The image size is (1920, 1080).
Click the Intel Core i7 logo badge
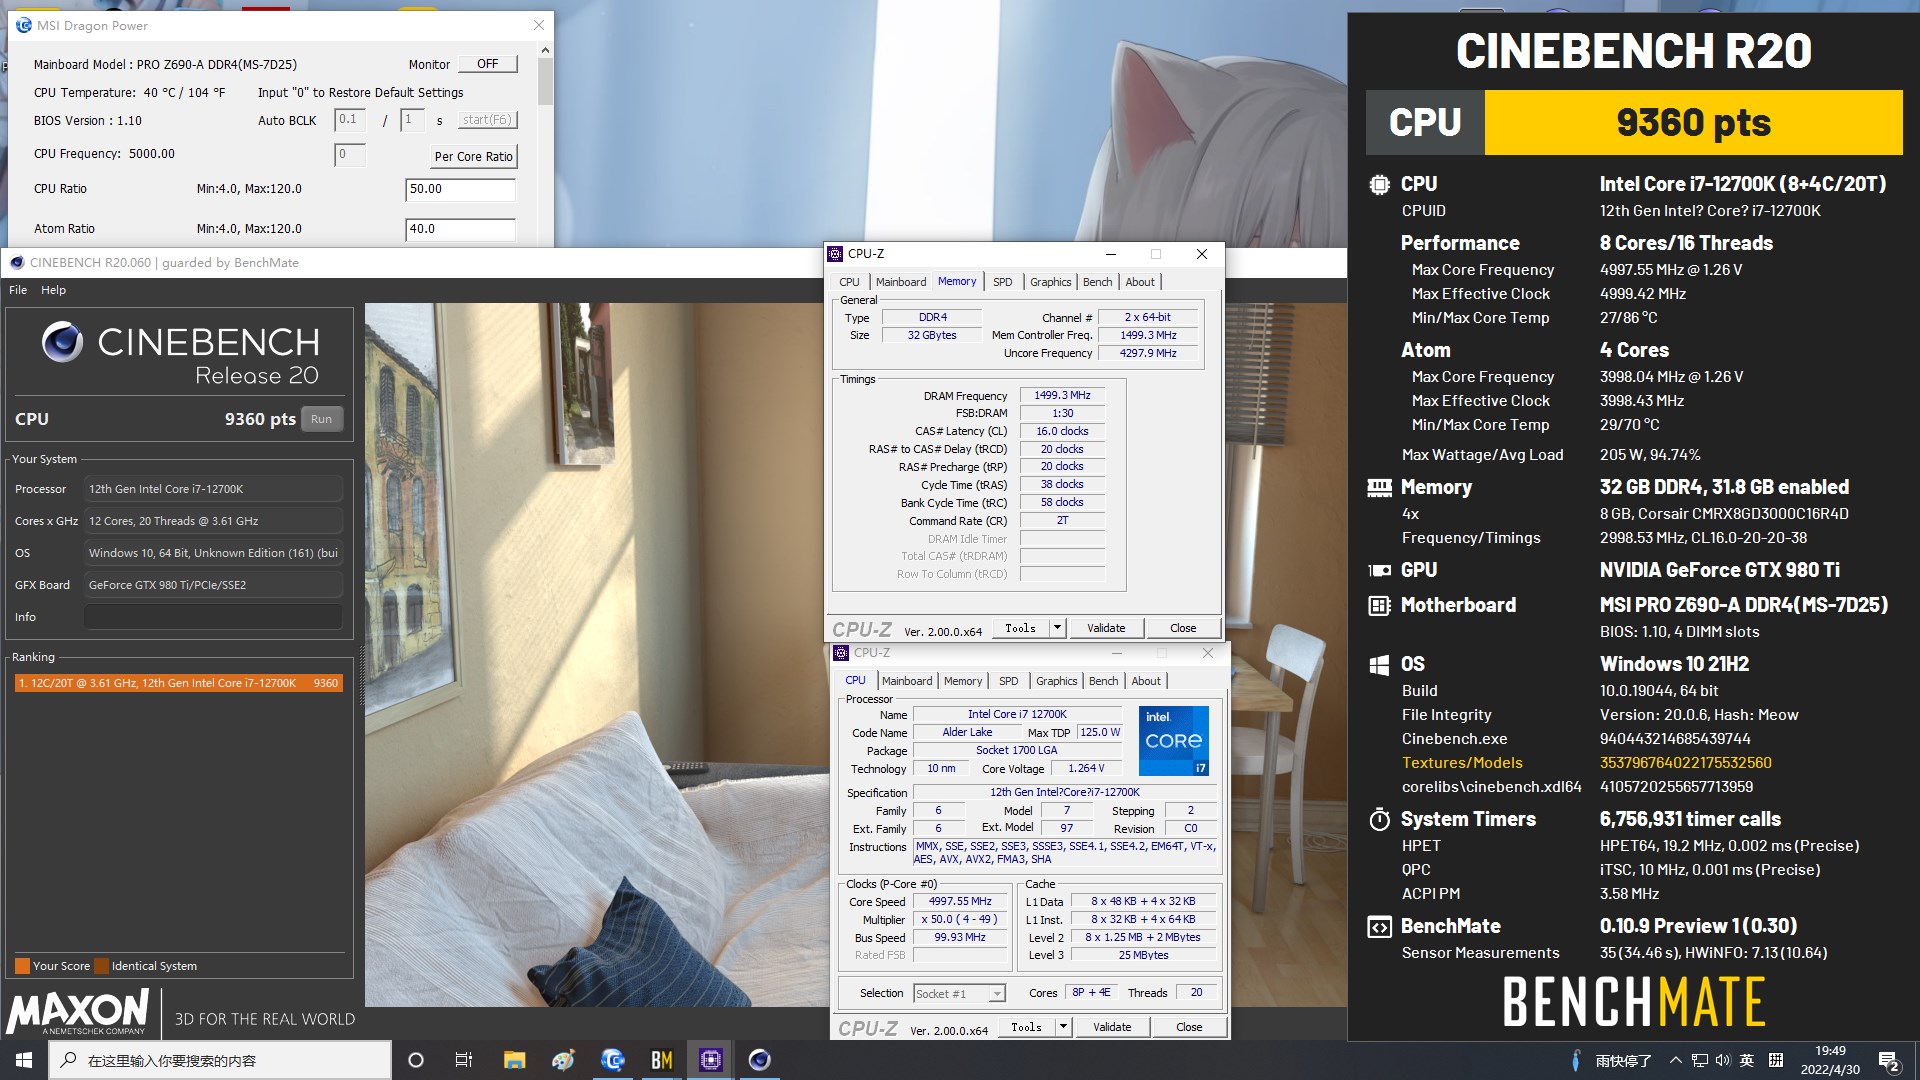click(1174, 741)
